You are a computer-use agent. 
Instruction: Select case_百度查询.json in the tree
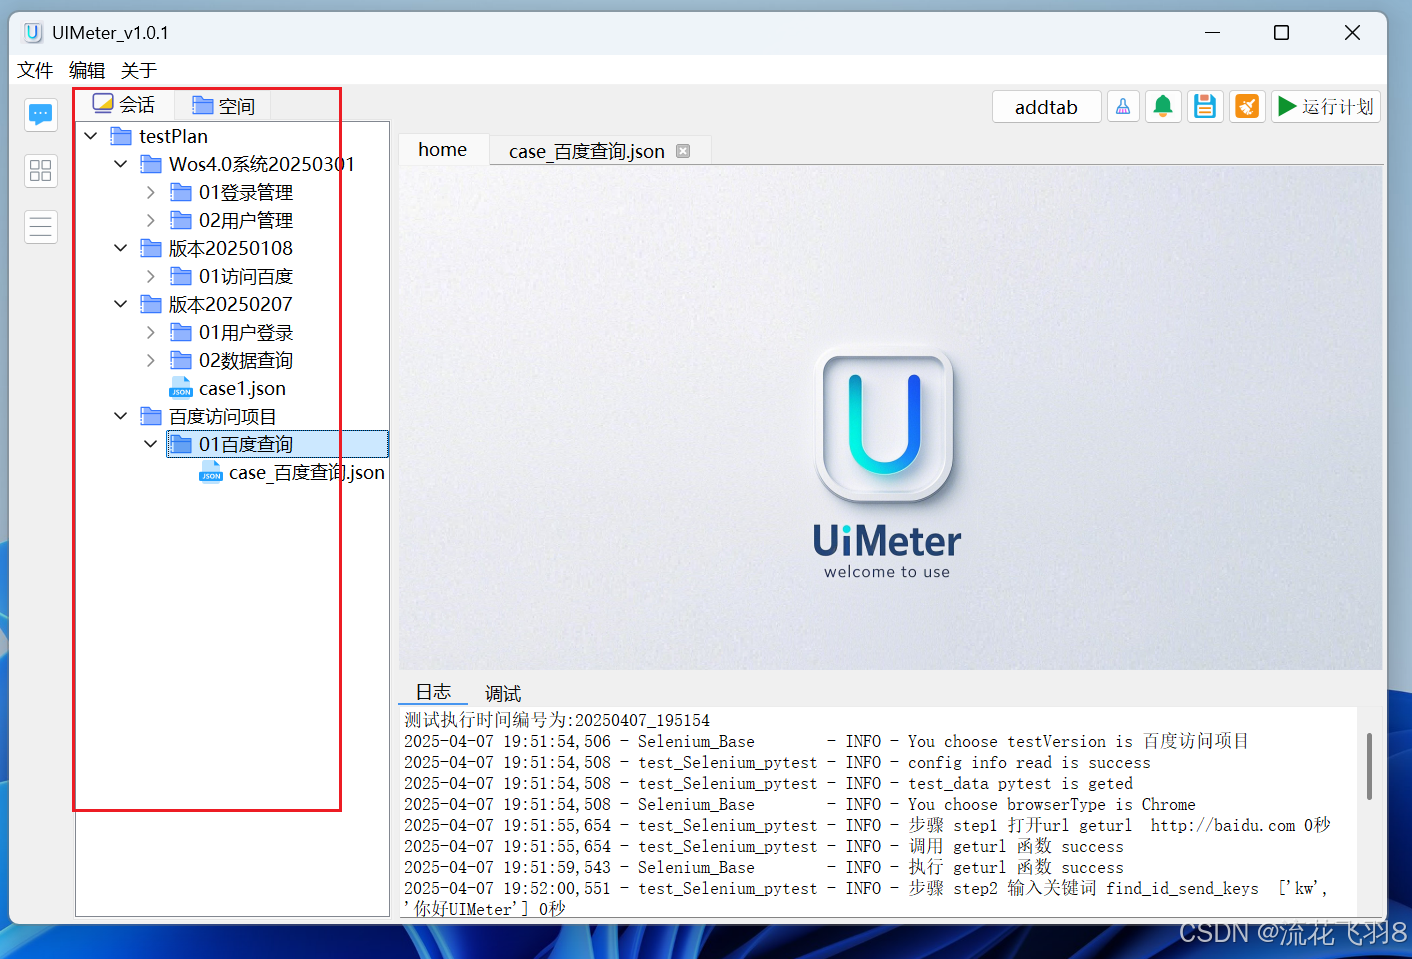tap(306, 472)
